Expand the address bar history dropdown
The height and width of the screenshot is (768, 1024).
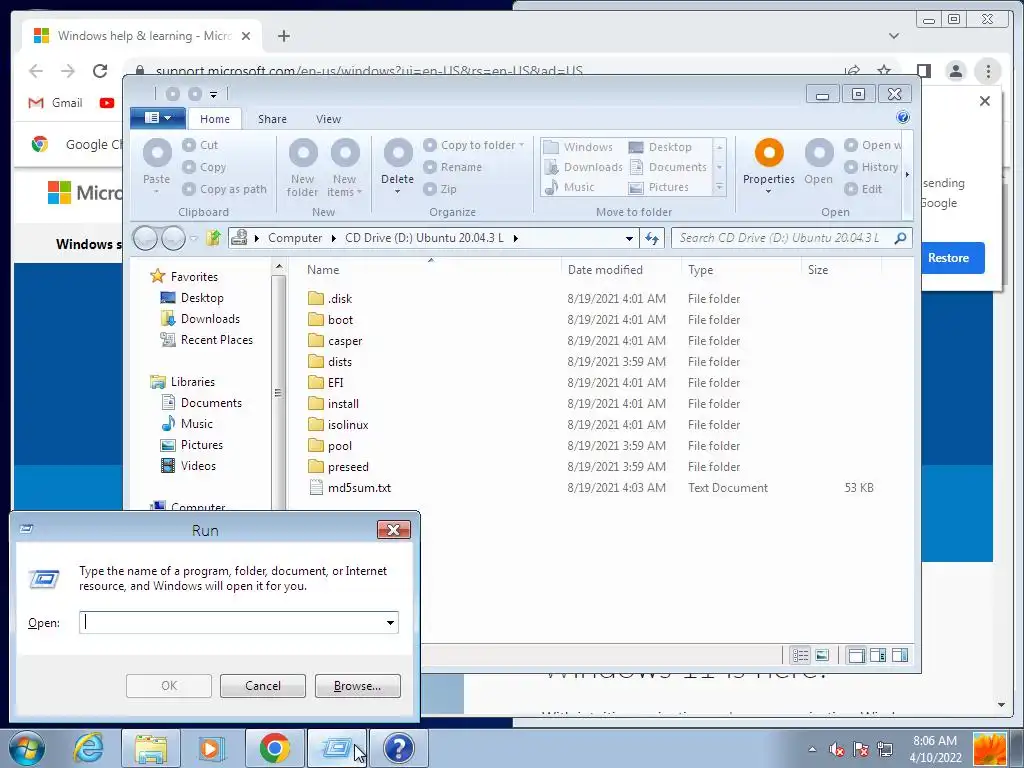(629, 238)
